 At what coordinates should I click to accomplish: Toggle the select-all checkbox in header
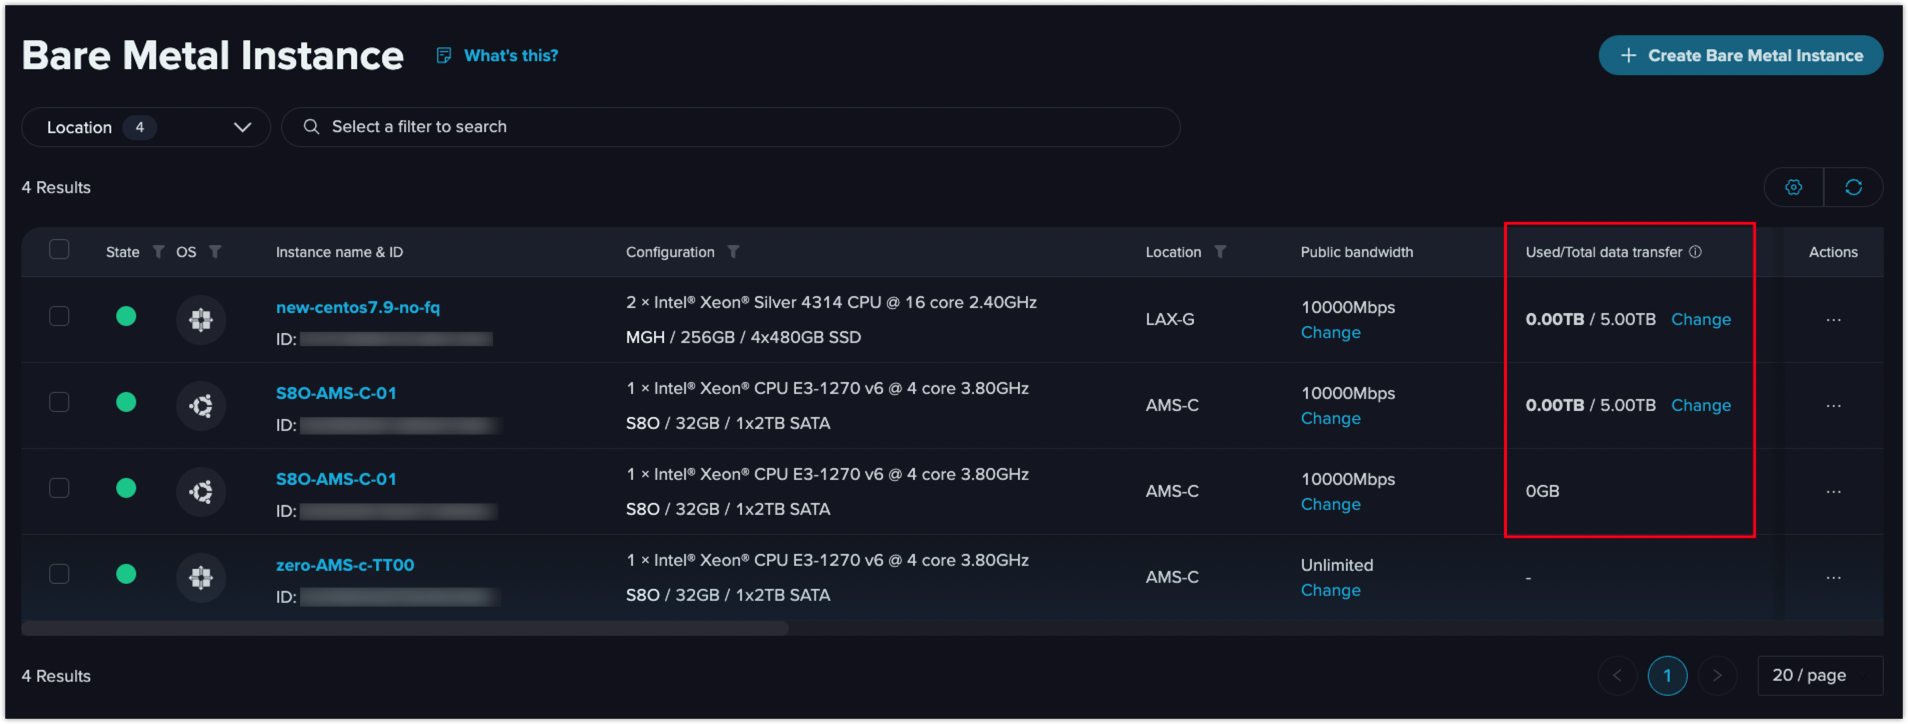pyautogui.click(x=60, y=250)
